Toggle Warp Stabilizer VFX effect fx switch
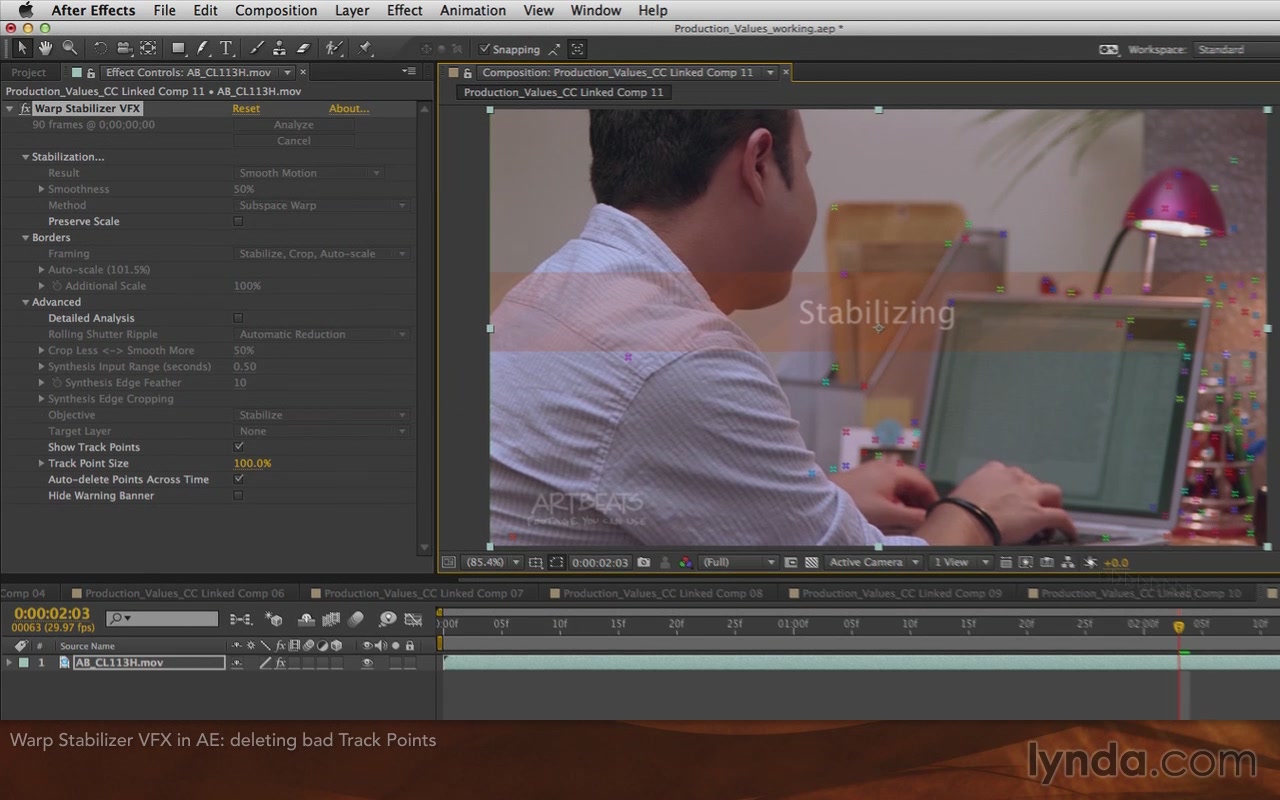The height and width of the screenshot is (800, 1280). (25, 108)
